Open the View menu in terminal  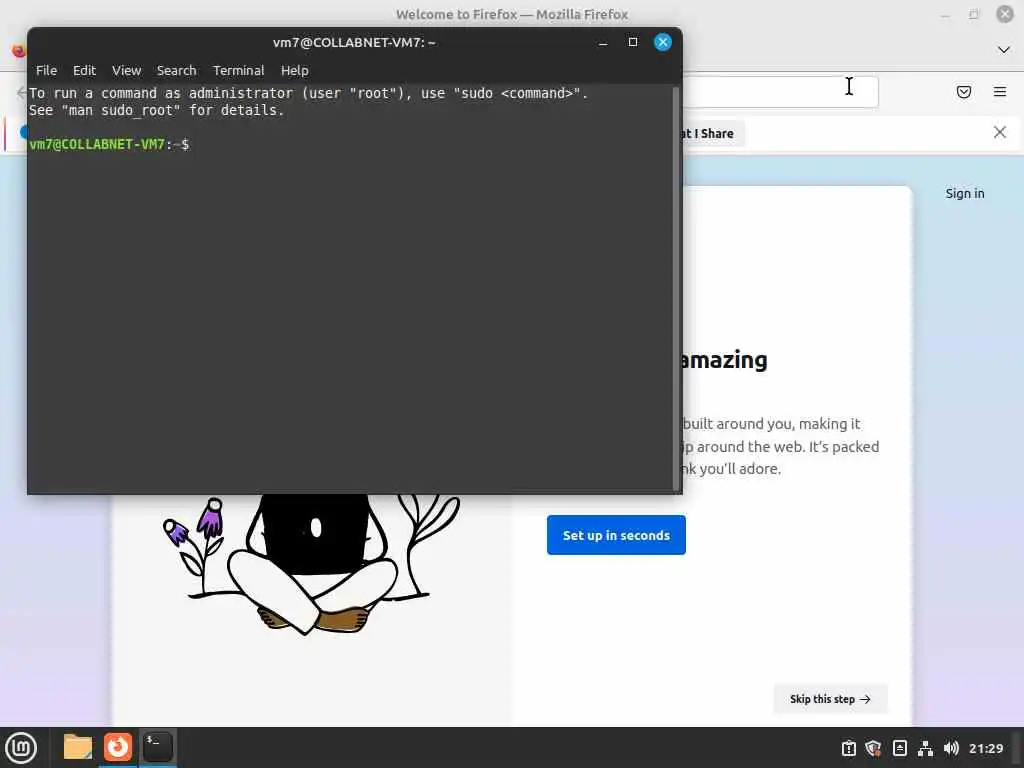[126, 71]
